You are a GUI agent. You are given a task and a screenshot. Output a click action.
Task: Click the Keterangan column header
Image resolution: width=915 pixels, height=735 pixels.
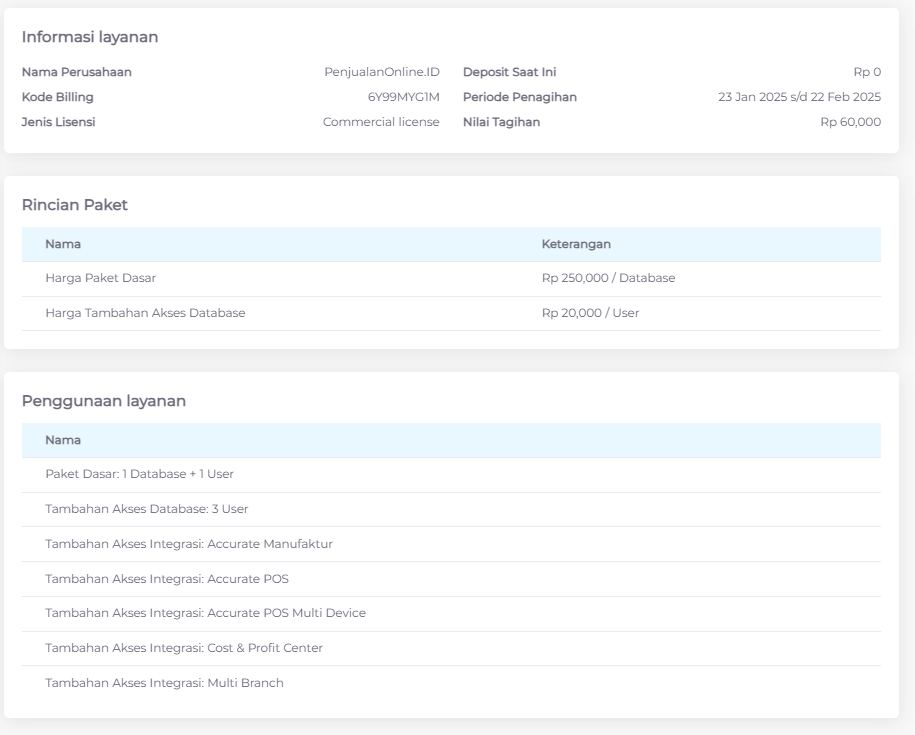click(x=576, y=244)
